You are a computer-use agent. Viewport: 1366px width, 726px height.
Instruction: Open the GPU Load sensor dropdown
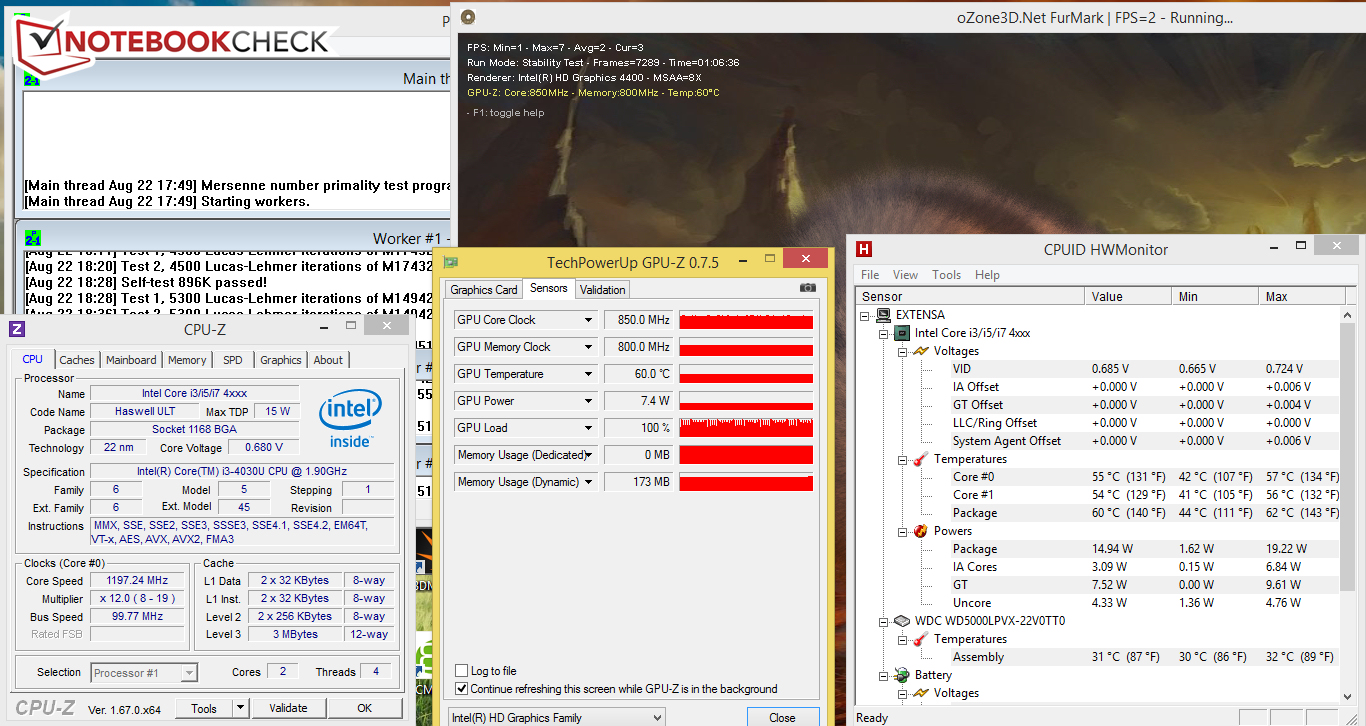(x=589, y=428)
